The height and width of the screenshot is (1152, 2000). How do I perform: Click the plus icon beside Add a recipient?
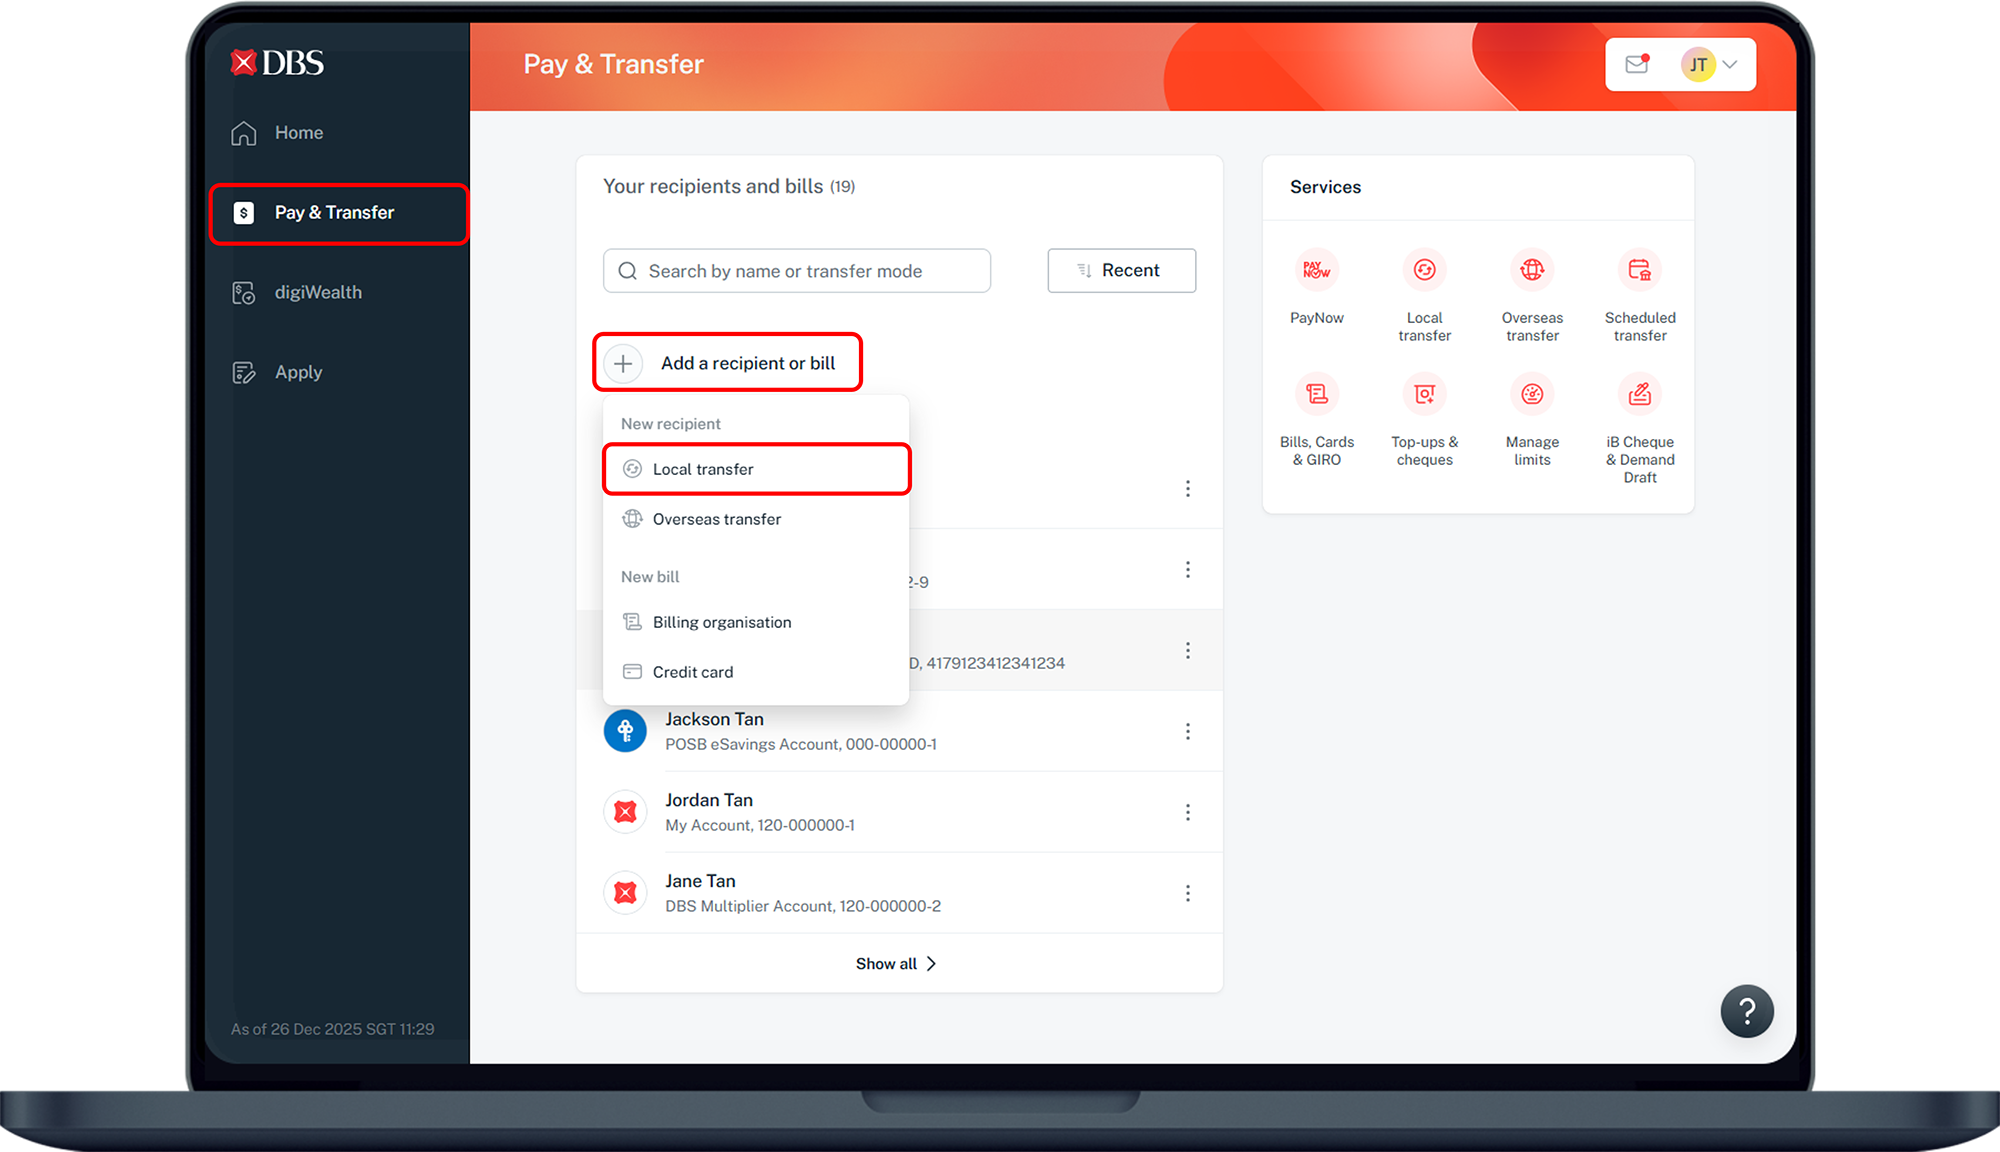(x=623, y=363)
